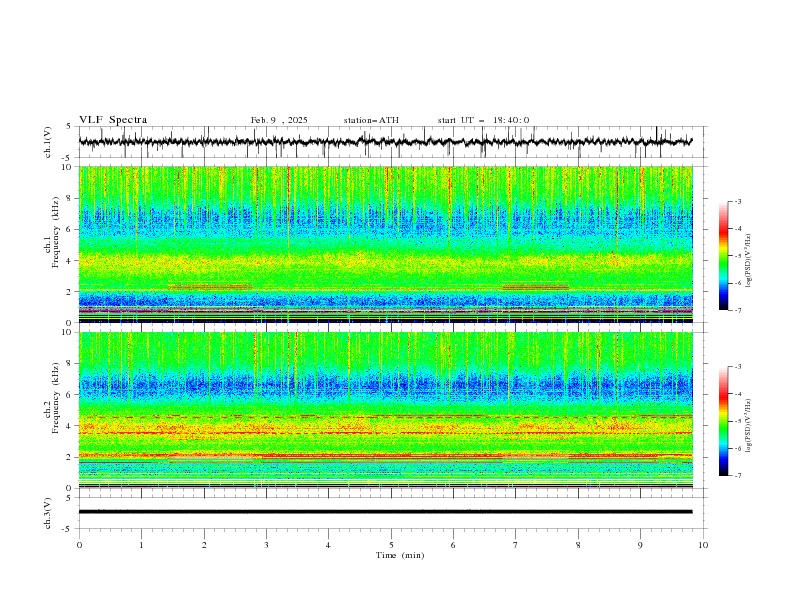792x612 pixels.
Task: Click the ch.1 spectrogram panel
Action: click(x=386, y=244)
